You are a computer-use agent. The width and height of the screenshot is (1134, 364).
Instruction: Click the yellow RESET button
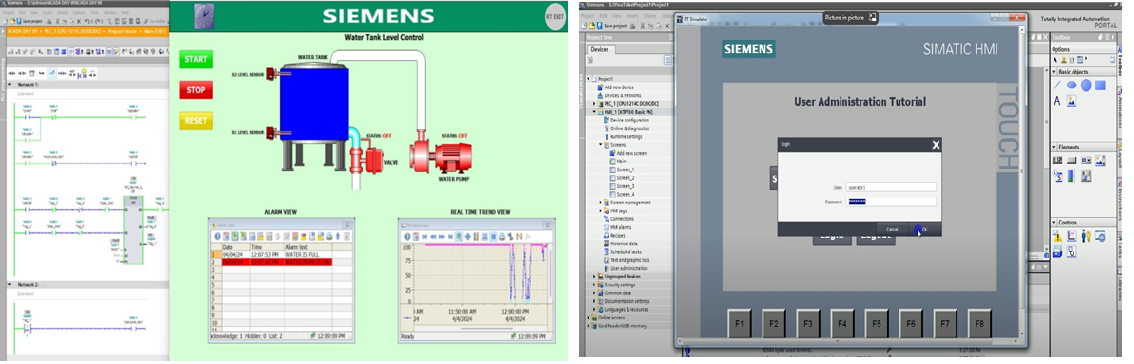pos(196,121)
